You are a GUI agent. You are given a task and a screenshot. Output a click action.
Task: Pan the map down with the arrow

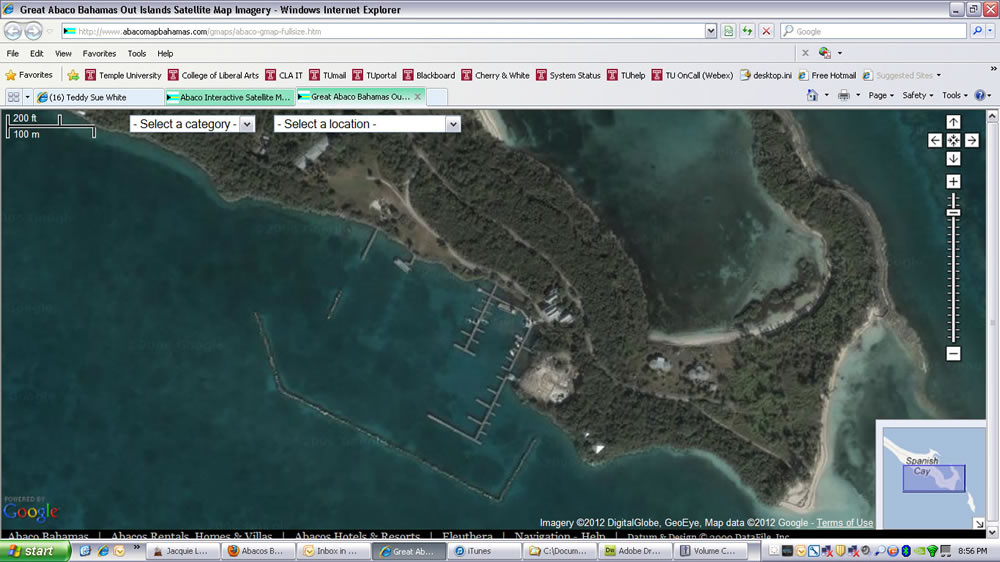(x=953, y=159)
